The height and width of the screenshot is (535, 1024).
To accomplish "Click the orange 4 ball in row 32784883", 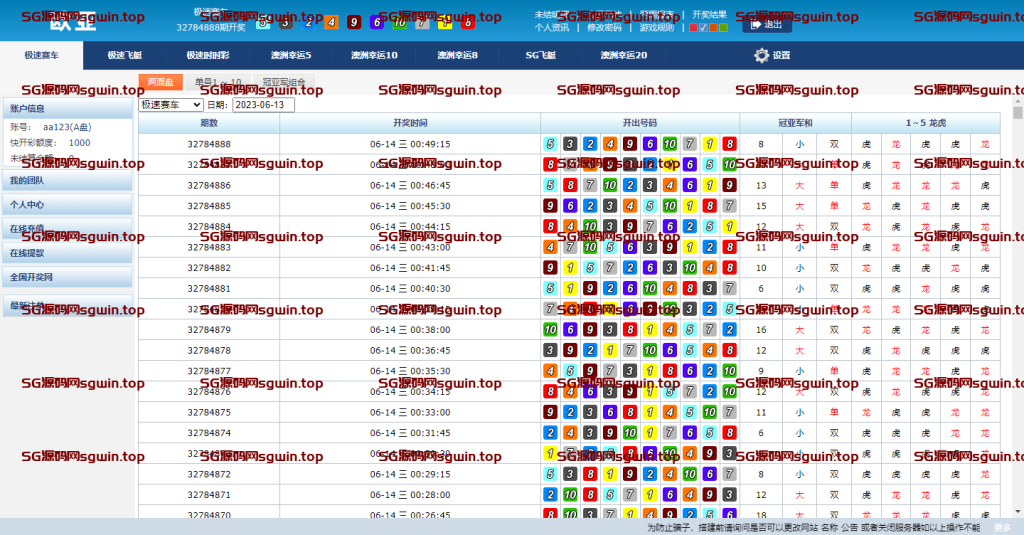I will [550, 247].
